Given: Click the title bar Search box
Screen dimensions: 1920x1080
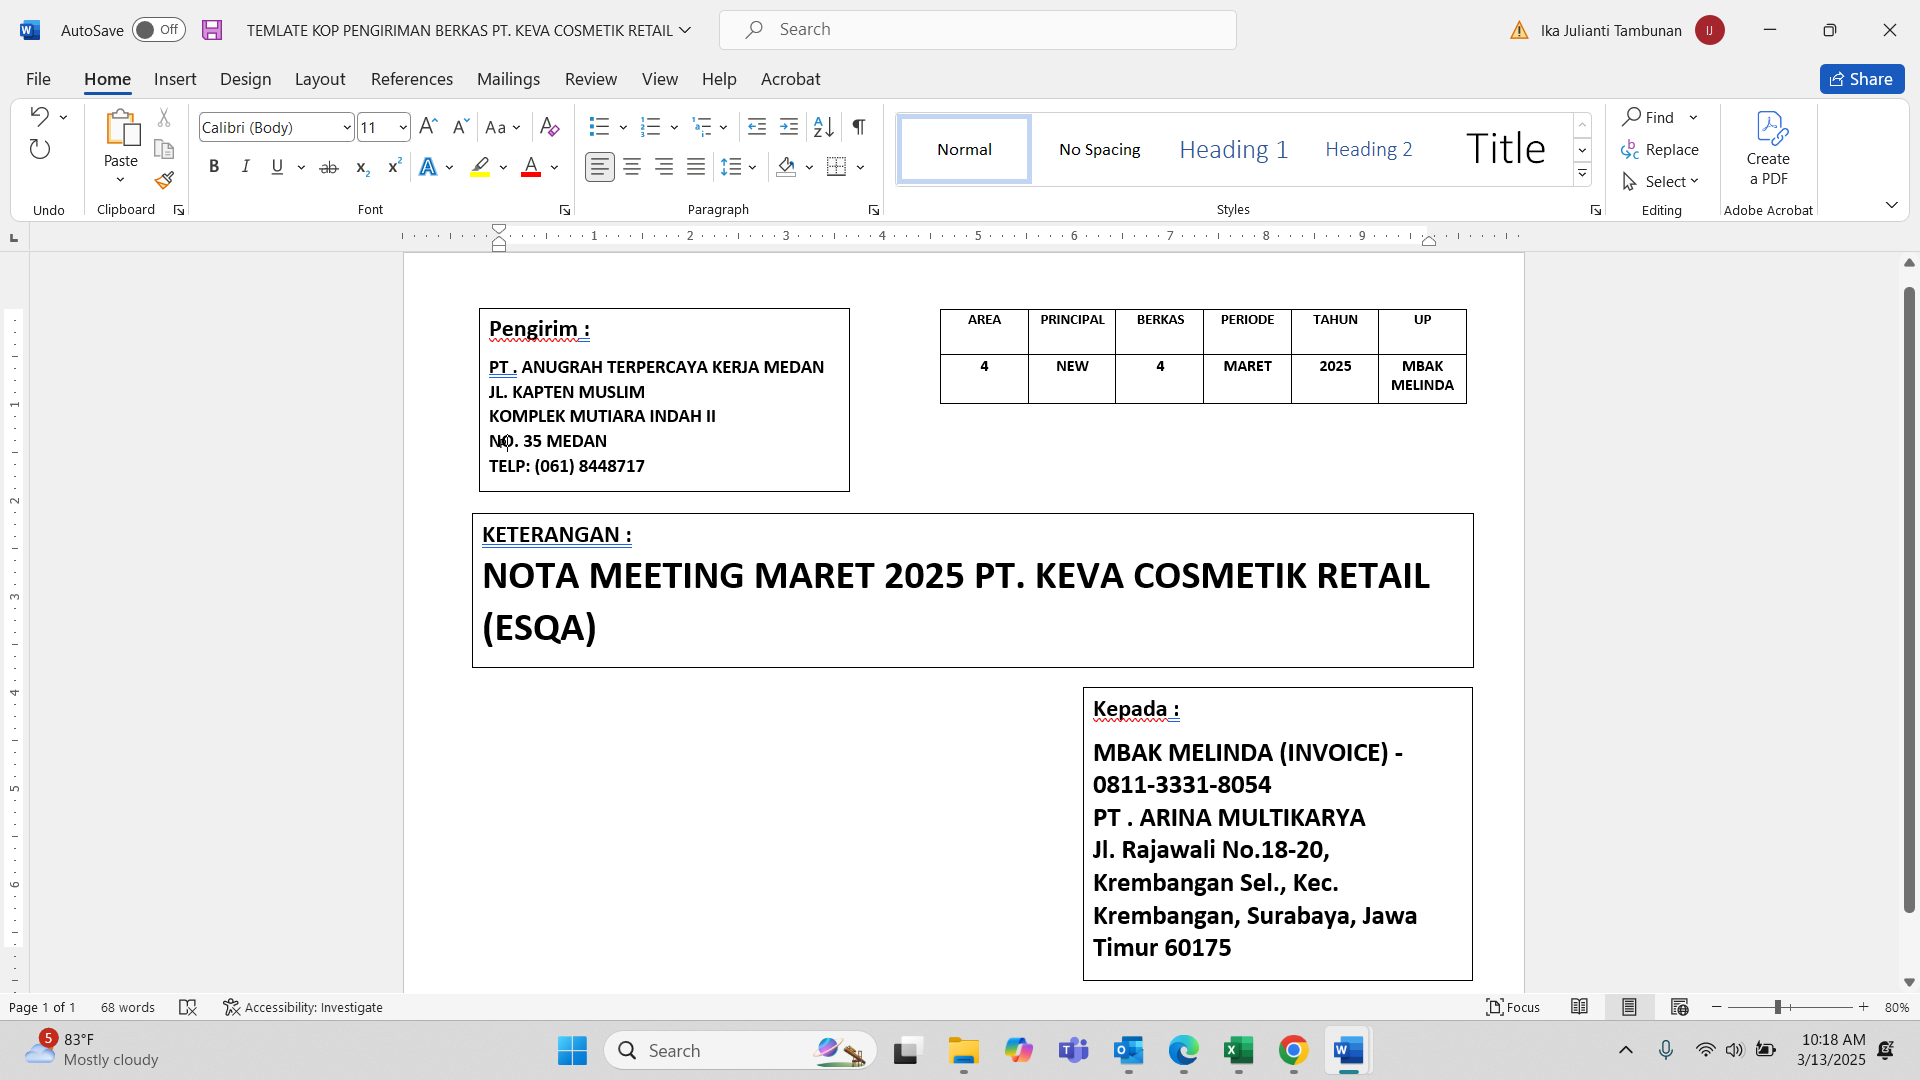Looking at the screenshot, I should click(978, 30).
